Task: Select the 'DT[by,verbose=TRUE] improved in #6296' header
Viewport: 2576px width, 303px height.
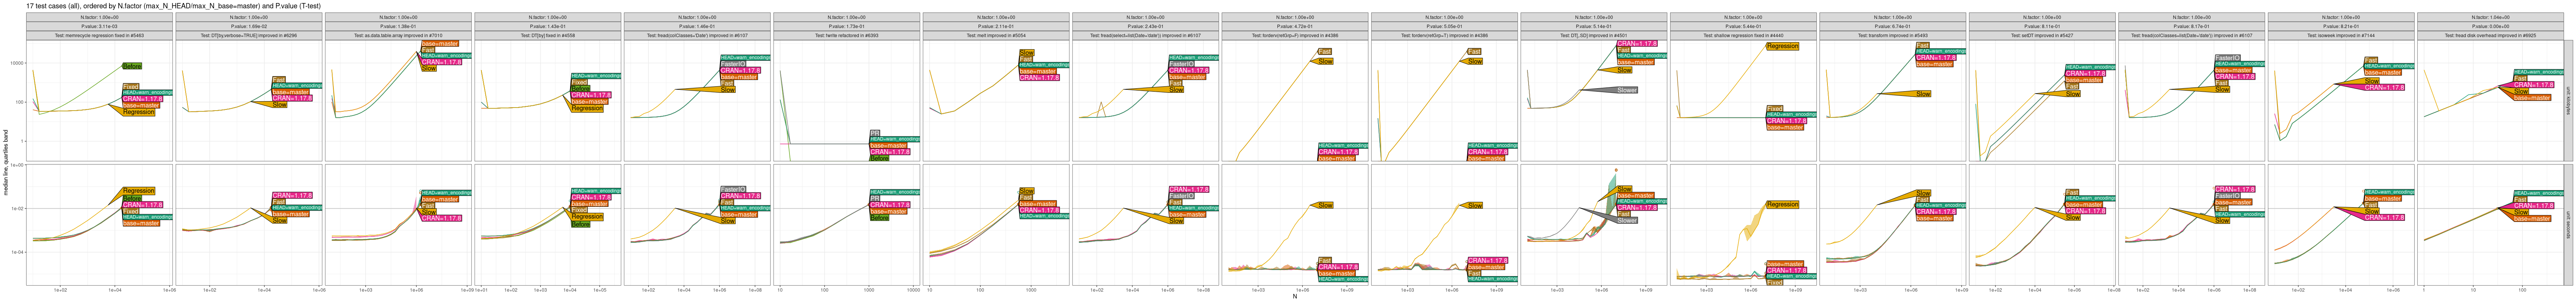Action: point(248,35)
